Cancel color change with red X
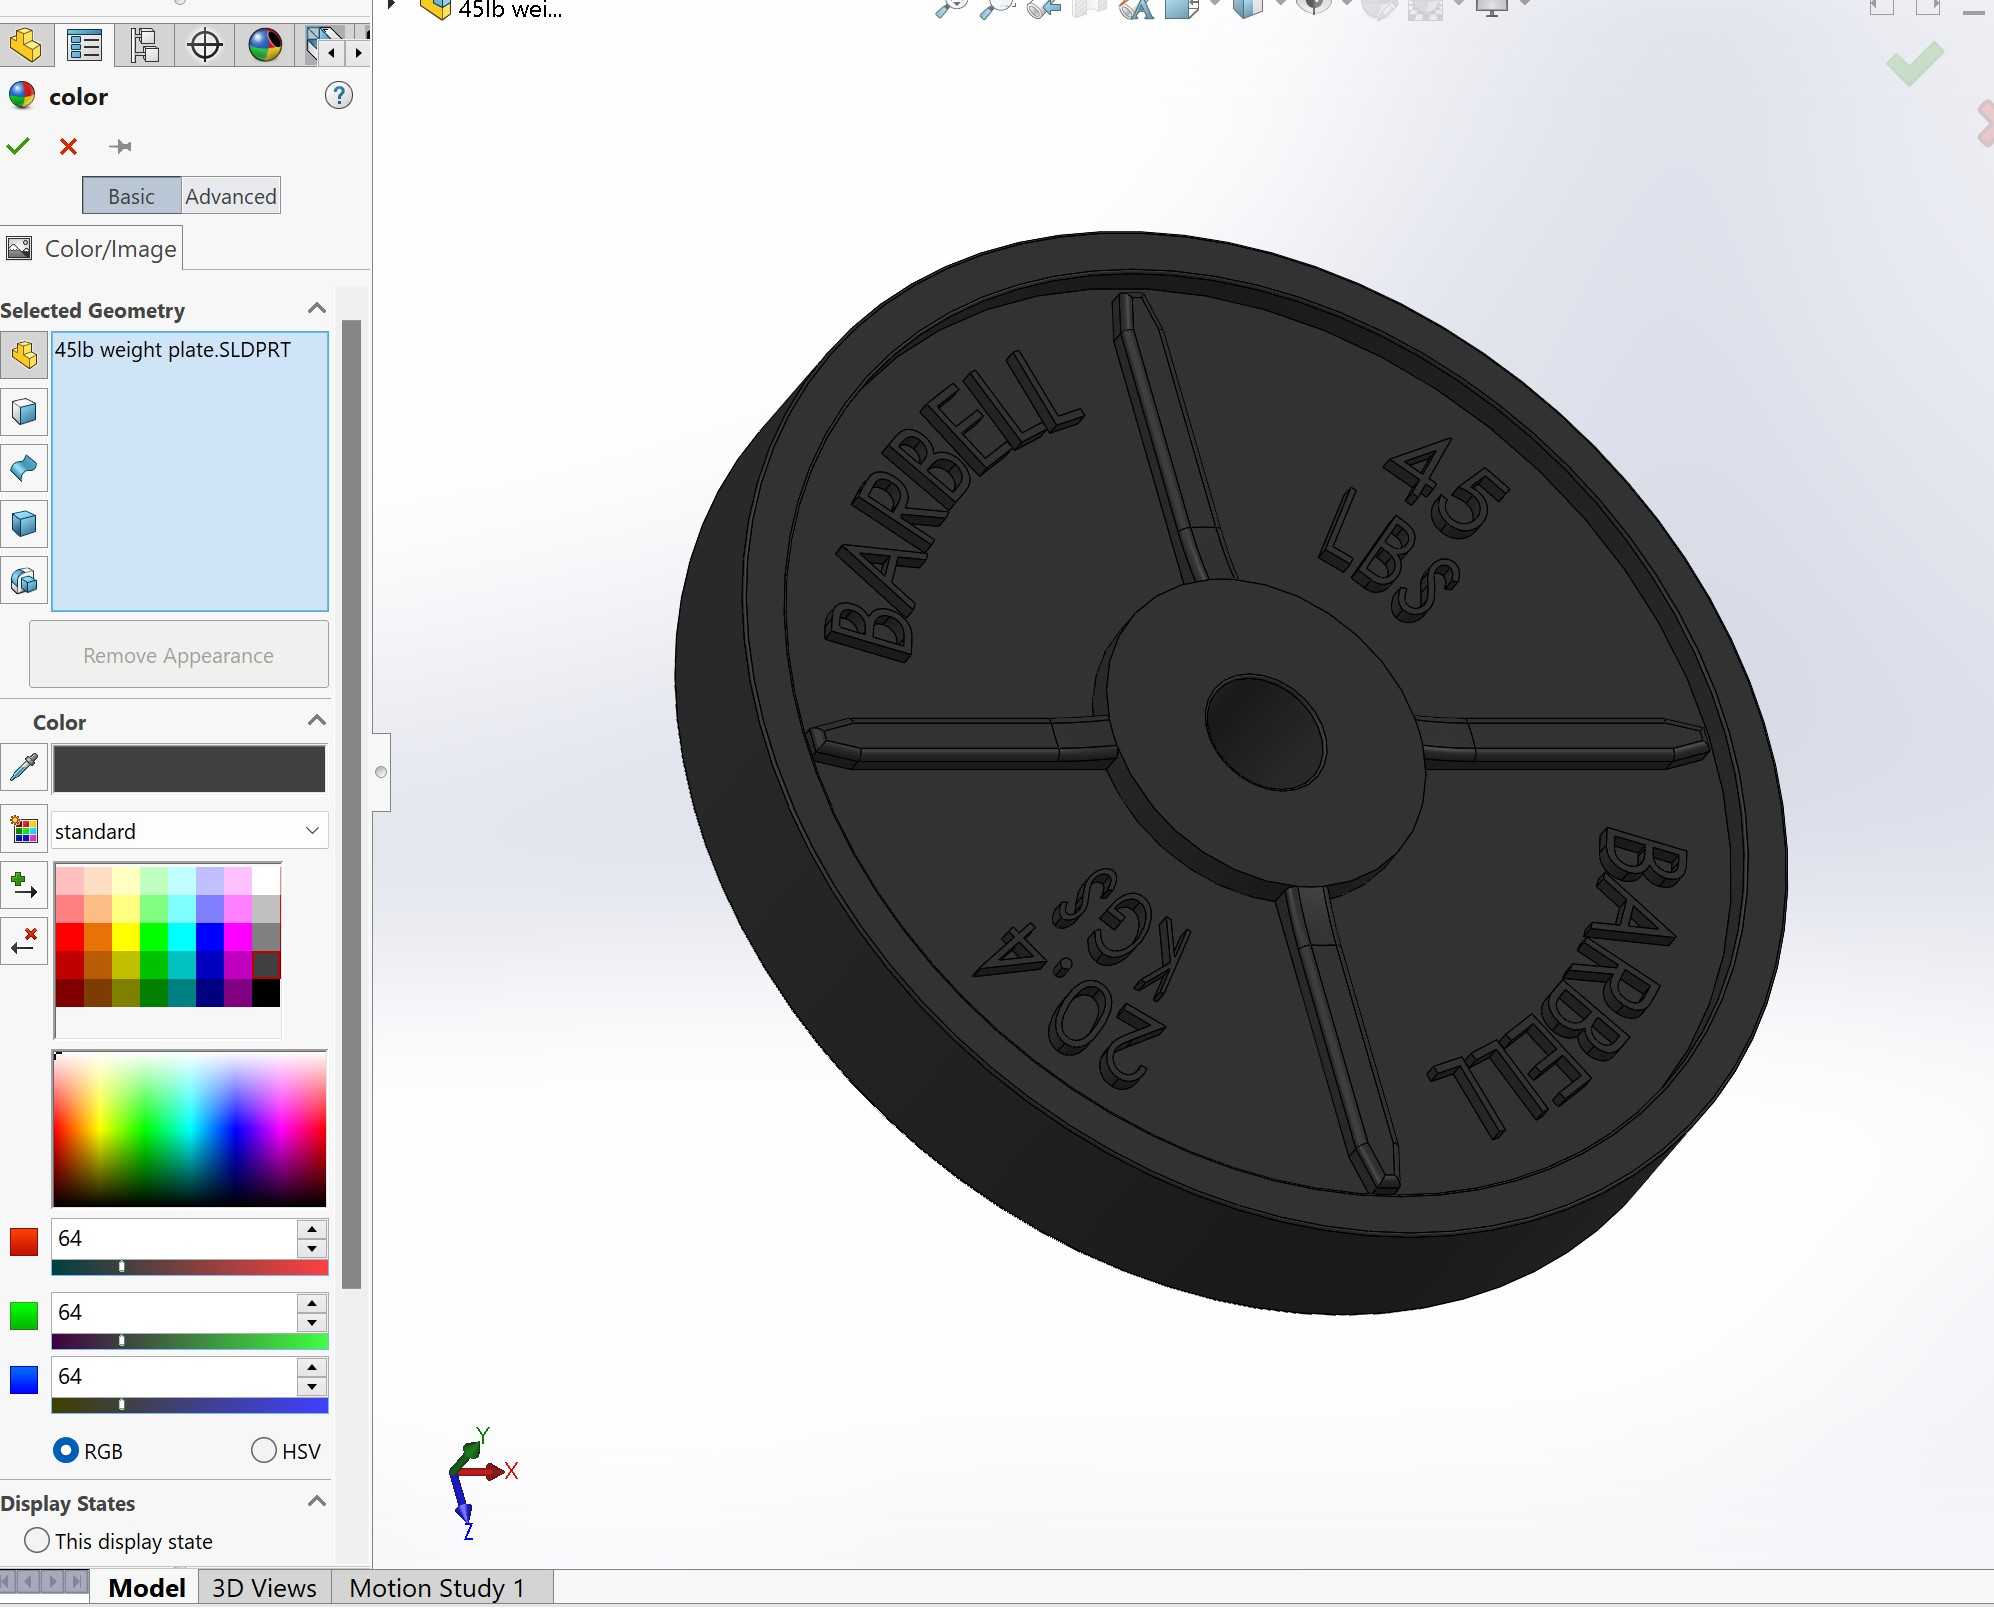The height and width of the screenshot is (1608, 1994). coord(68,147)
